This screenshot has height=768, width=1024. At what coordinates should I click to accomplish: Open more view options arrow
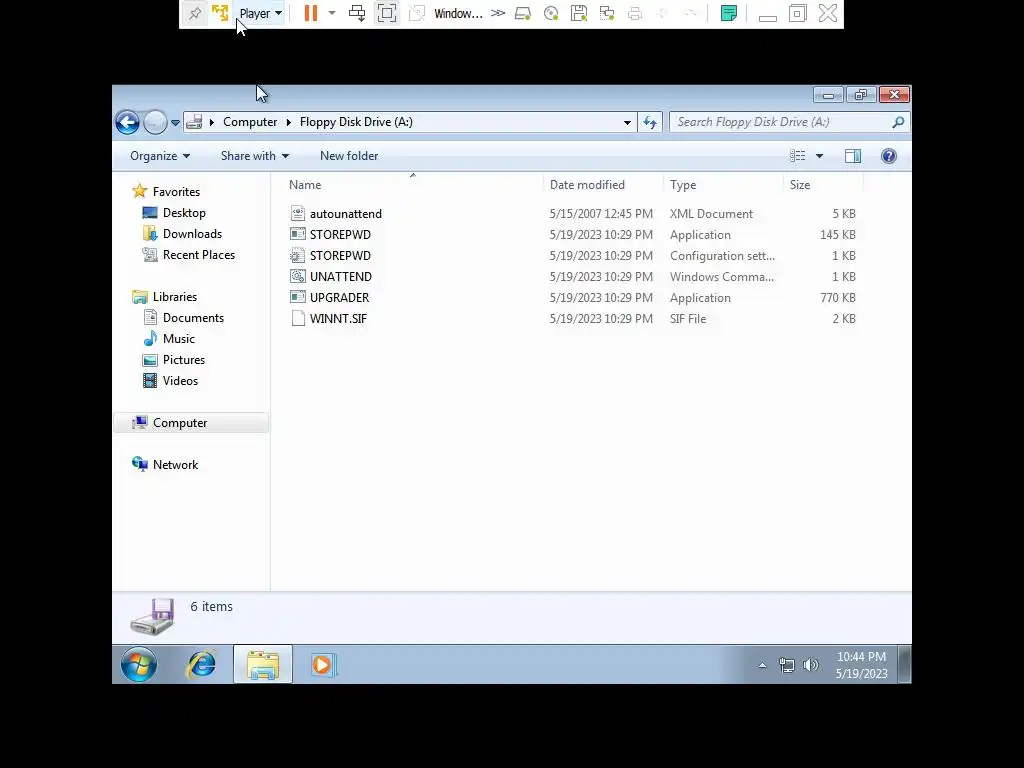[x=820, y=156]
